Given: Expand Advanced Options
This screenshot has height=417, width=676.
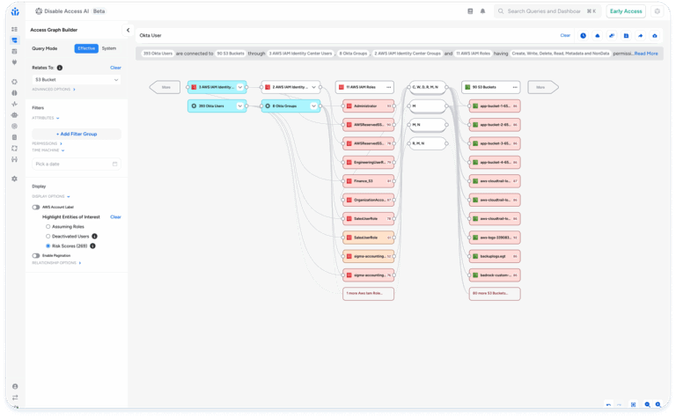Looking at the screenshot, I should (54, 89).
